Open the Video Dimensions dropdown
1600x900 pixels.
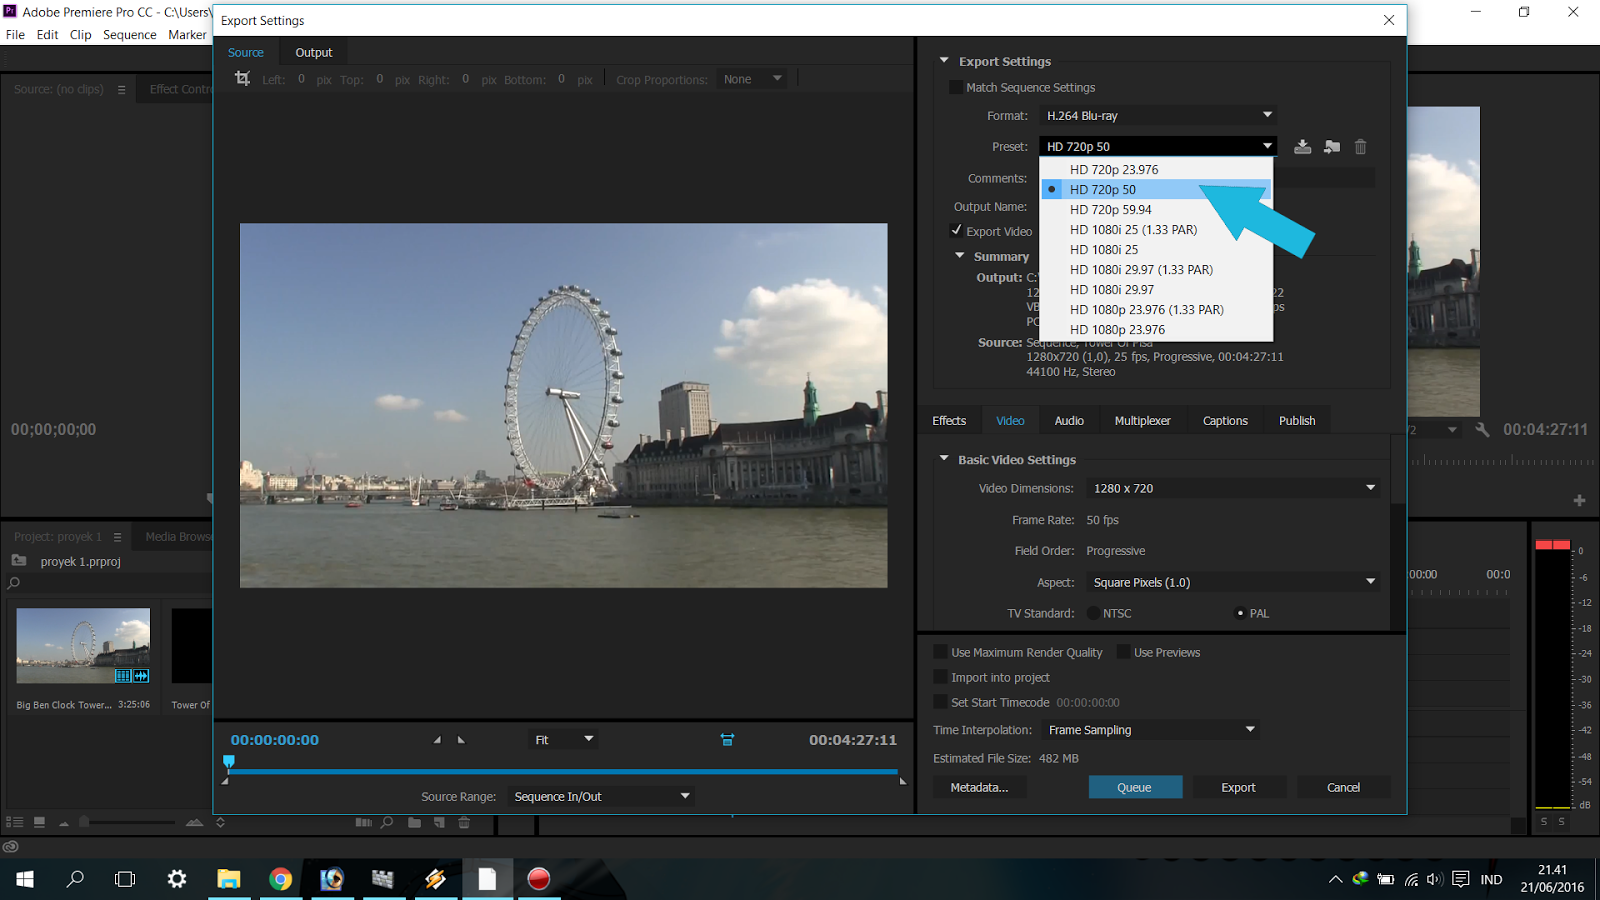coord(1233,488)
